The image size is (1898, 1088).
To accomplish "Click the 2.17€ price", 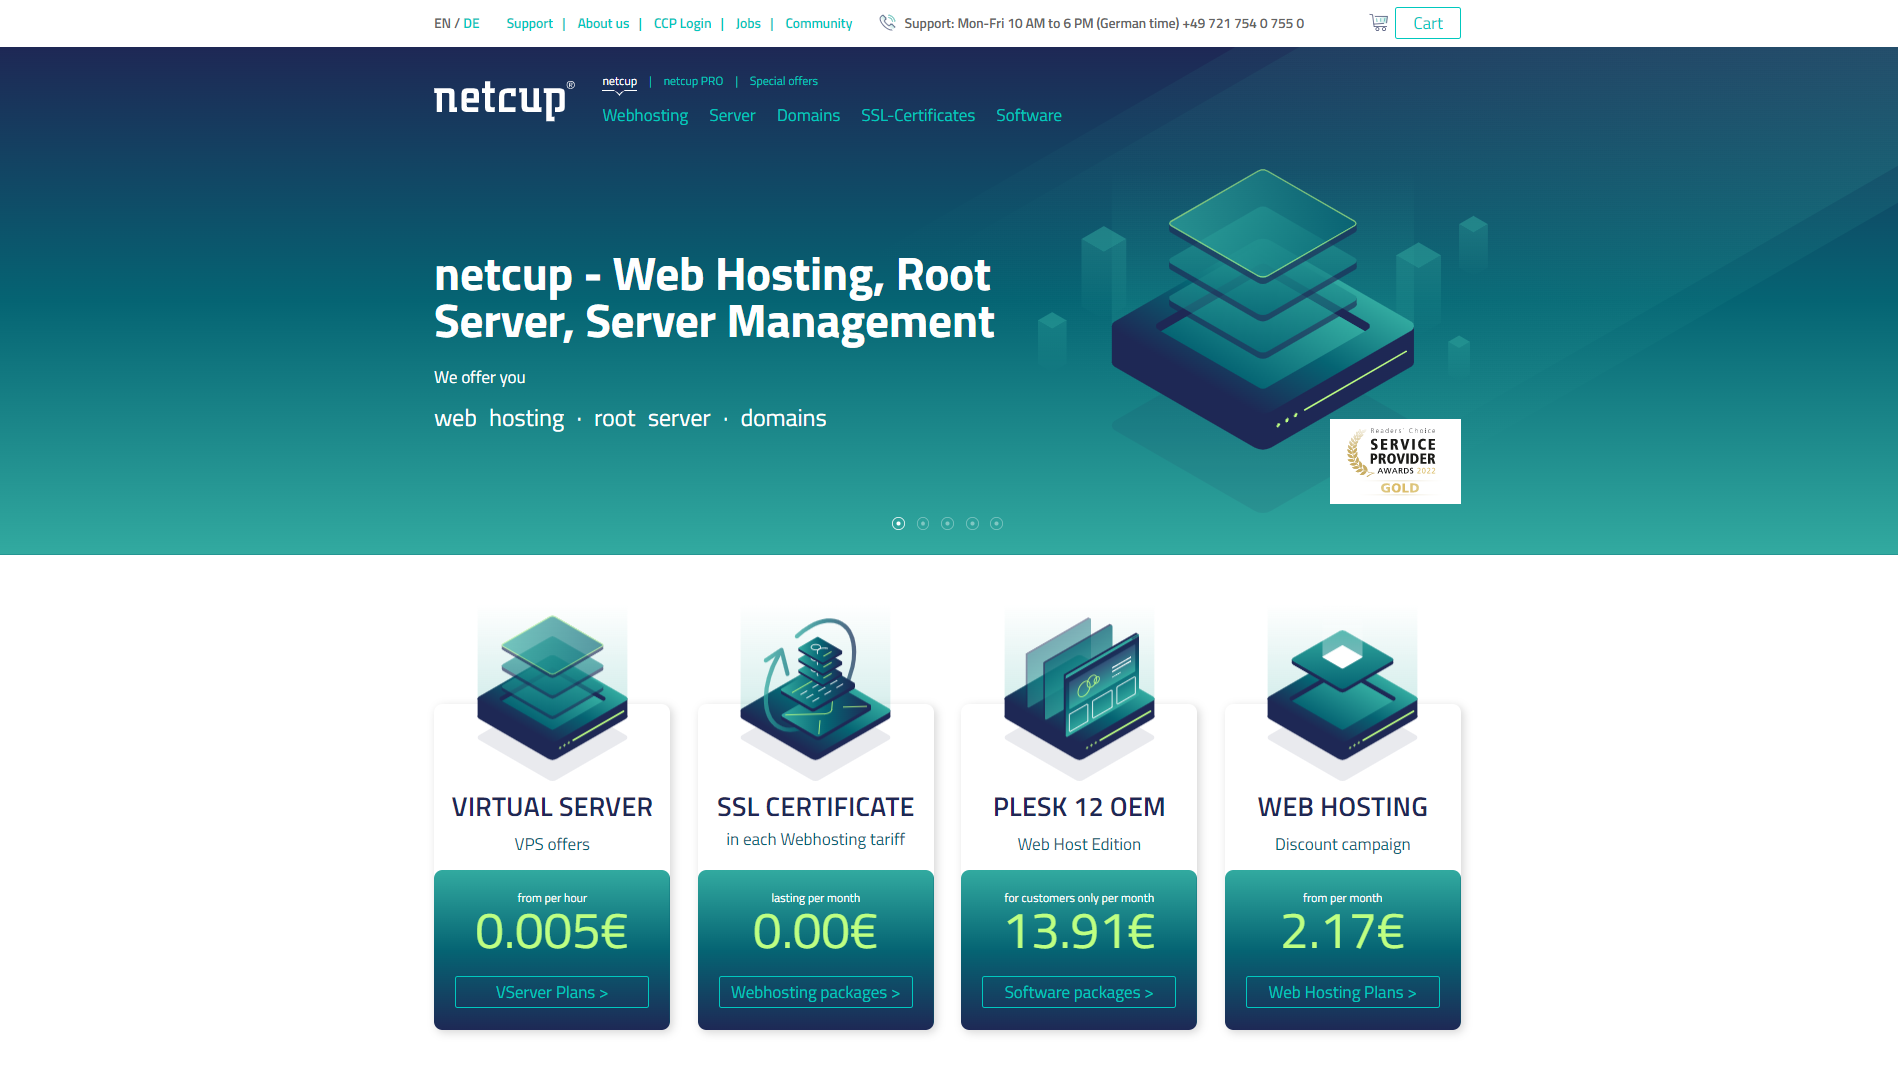I will (x=1342, y=932).
